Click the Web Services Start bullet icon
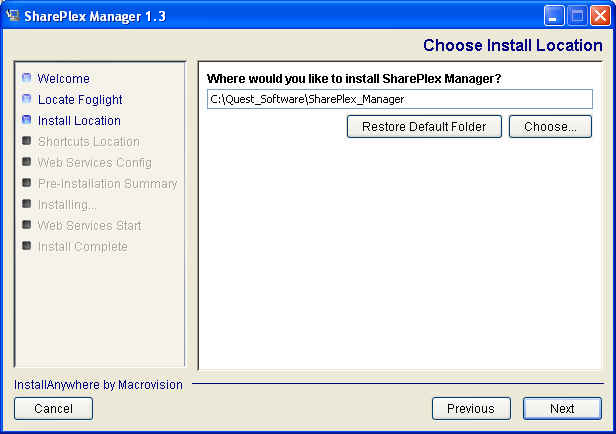616x434 pixels. 26,225
